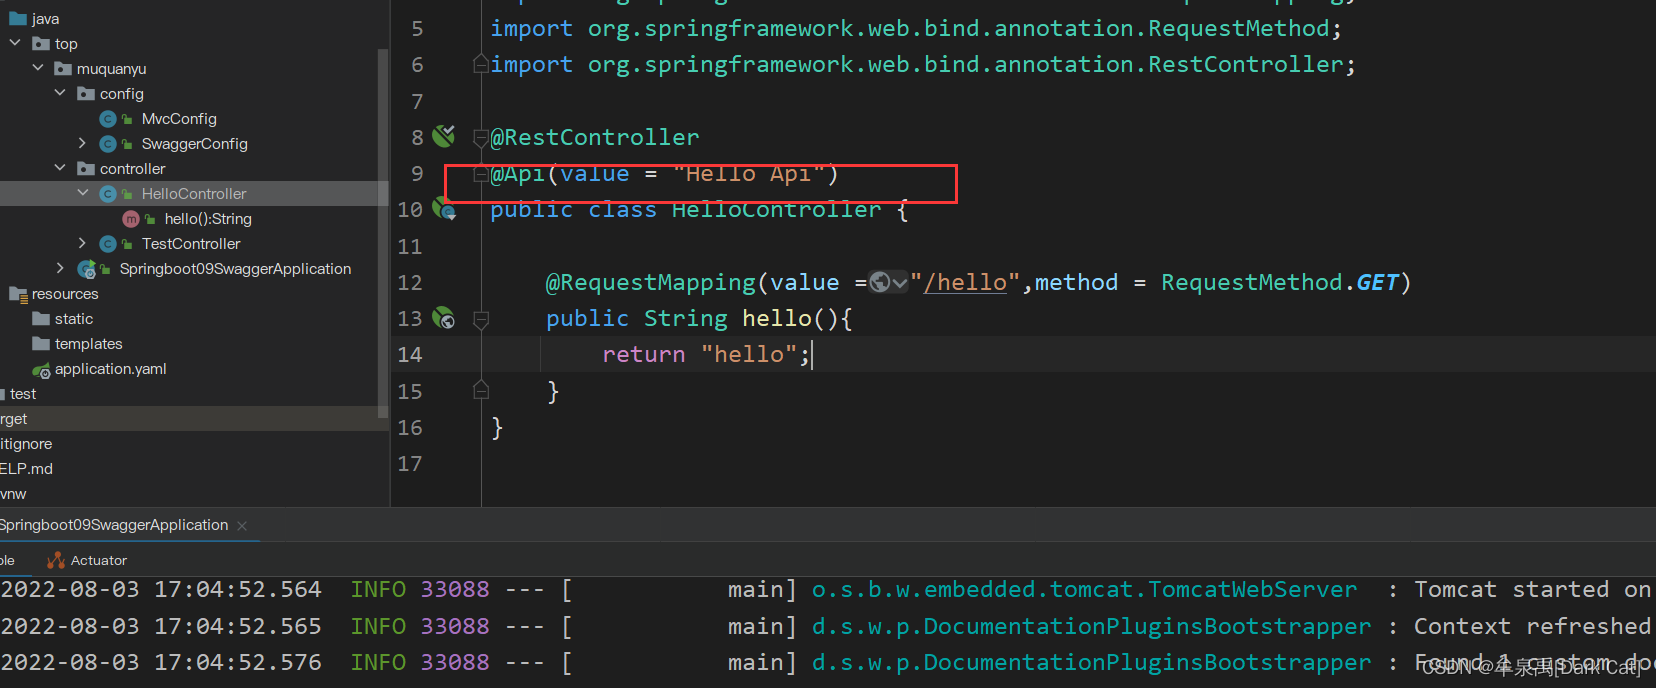
Task: Collapse the controller folder
Action: 60,168
